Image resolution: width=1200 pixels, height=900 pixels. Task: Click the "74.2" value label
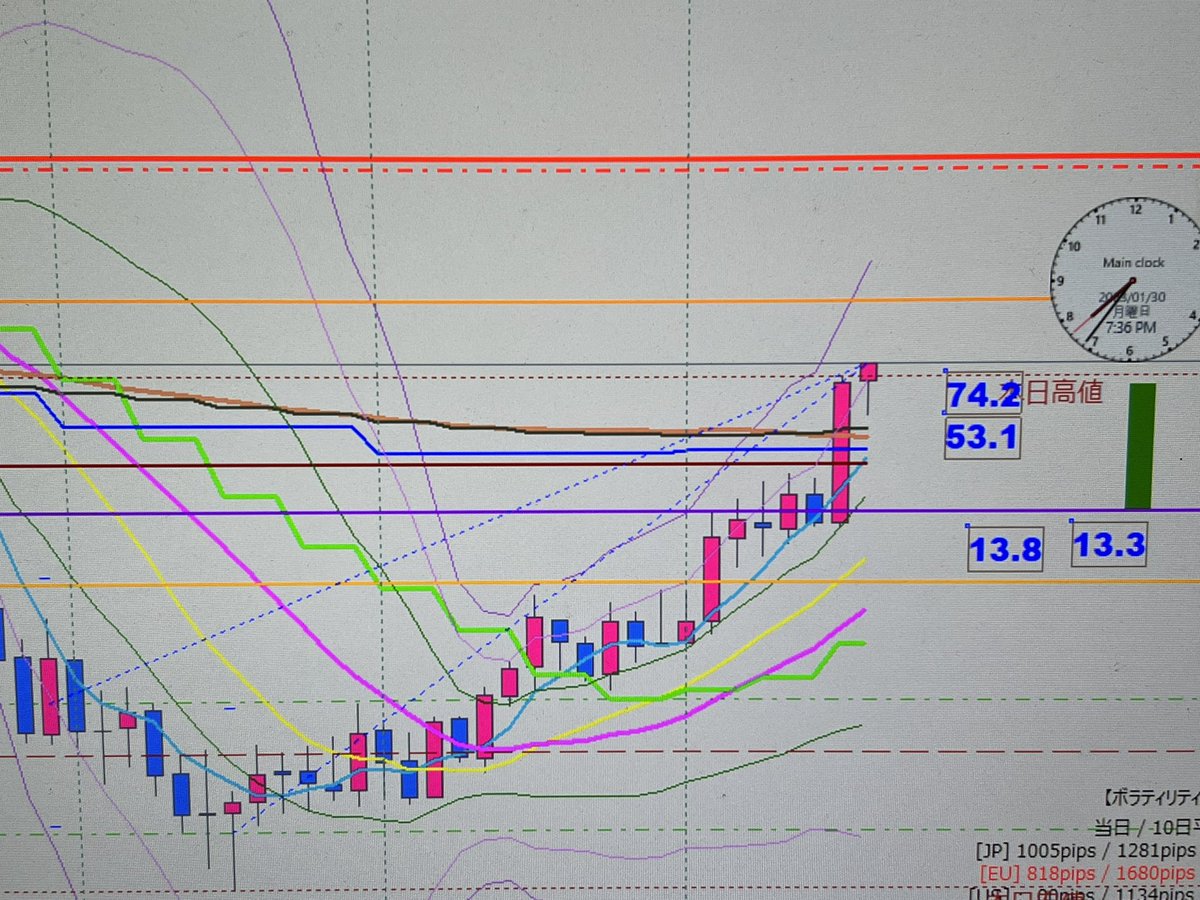click(x=983, y=395)
